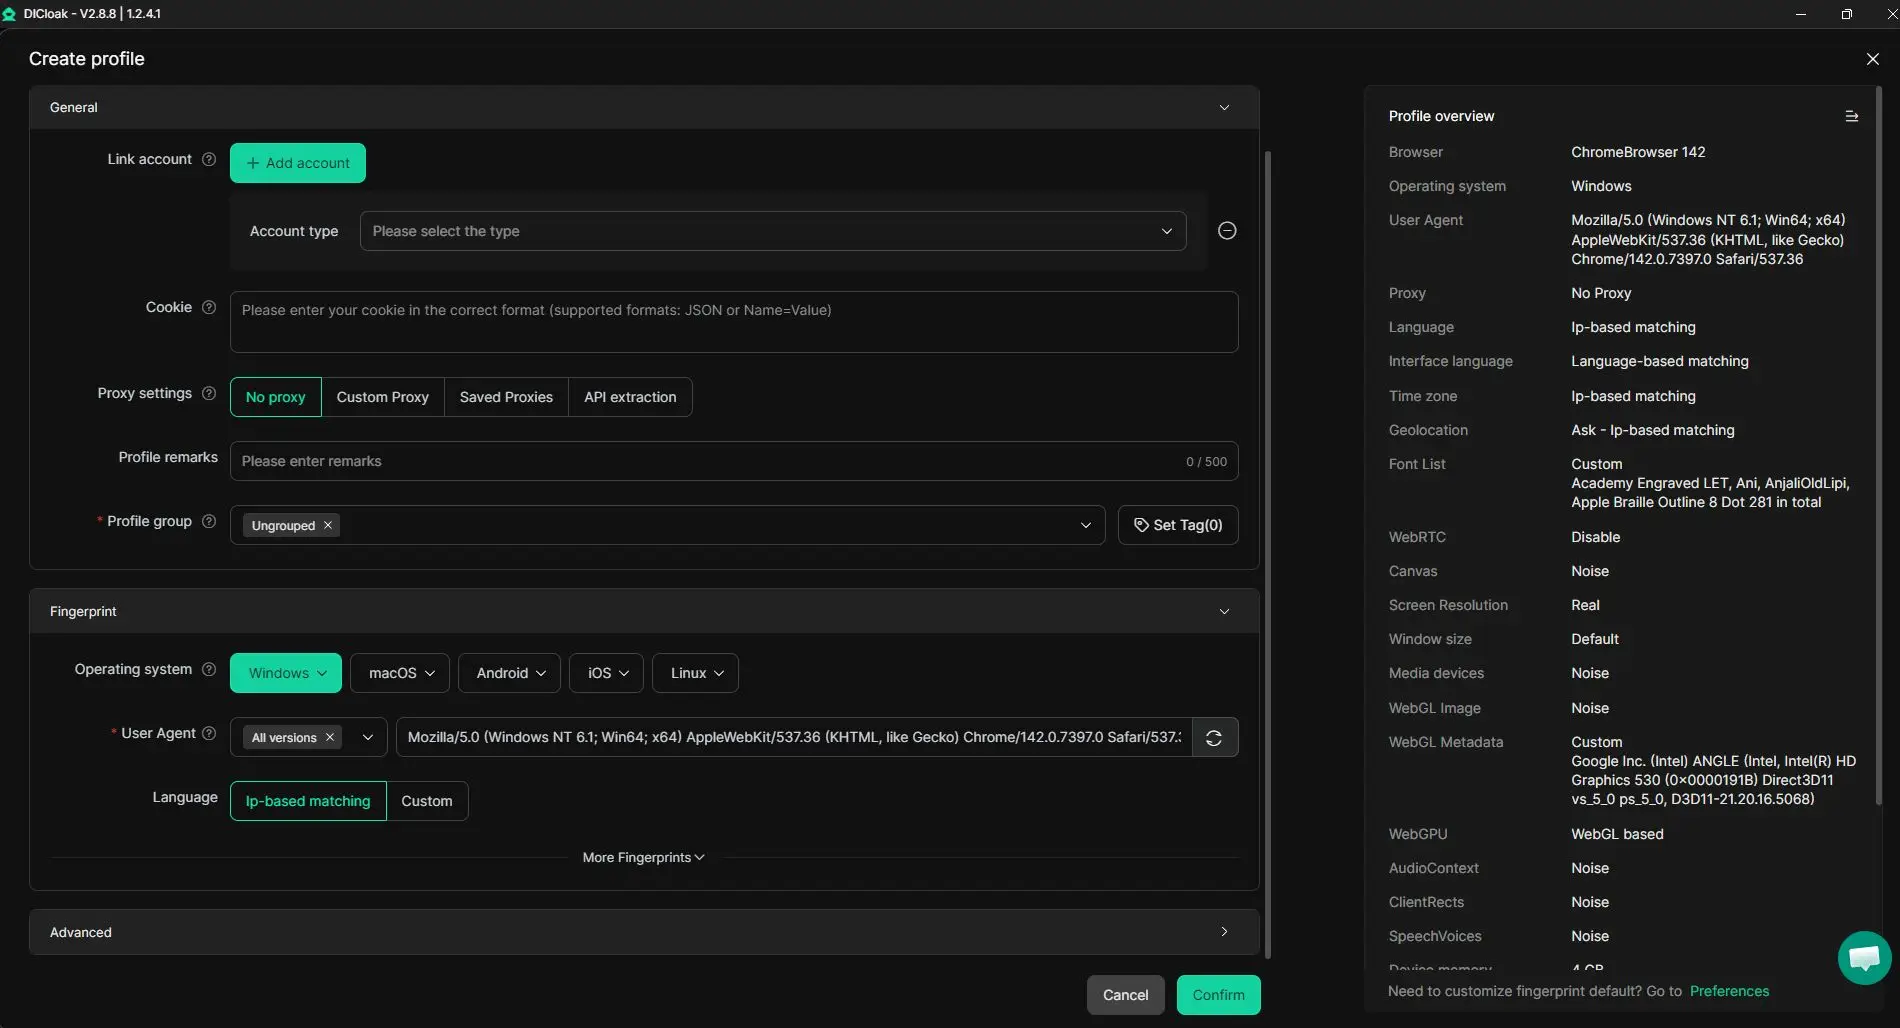Viewport: 1900px width, 1028px height.
Task: Remove the Ungrouped tag with its X
Action: 328,526
